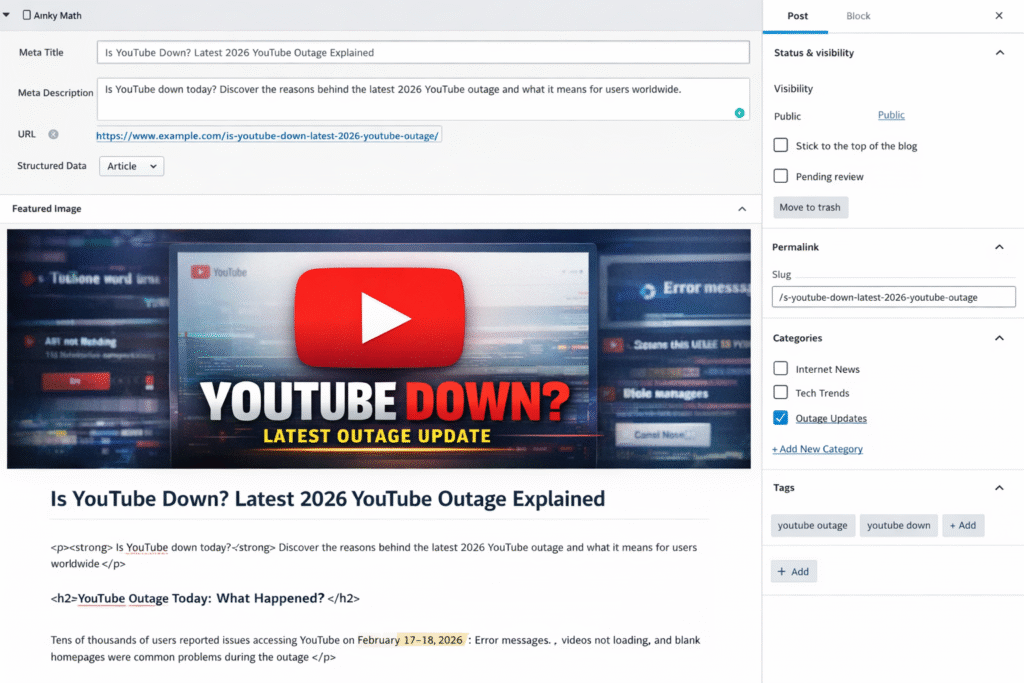Click the green icon in Meta Description
Viewport: 1024px width, 683px height.
coord(739,113)
